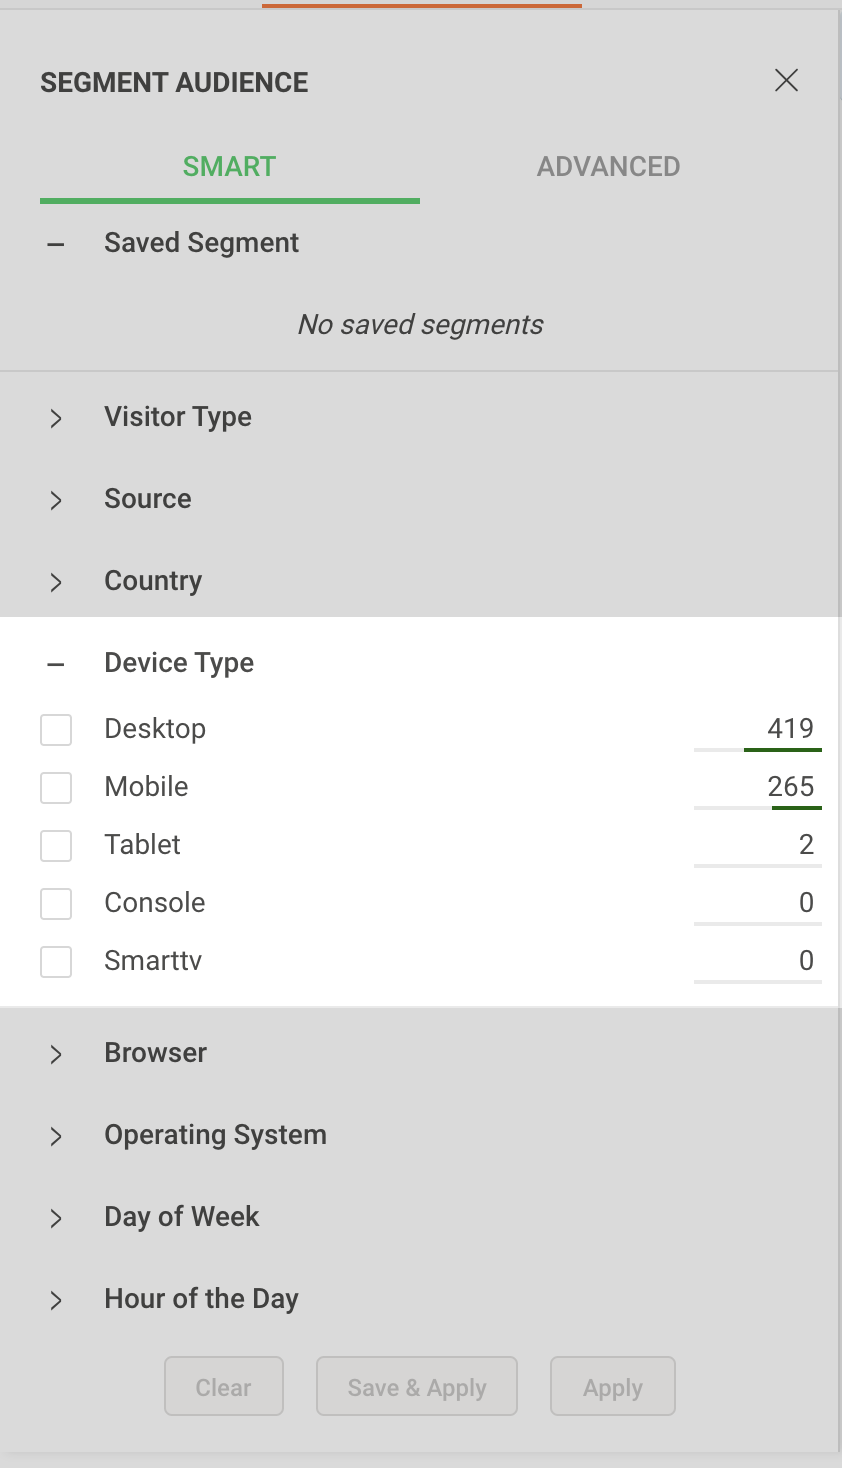
Task: Enable the Mobile checkbox
Action: [56, 788]
